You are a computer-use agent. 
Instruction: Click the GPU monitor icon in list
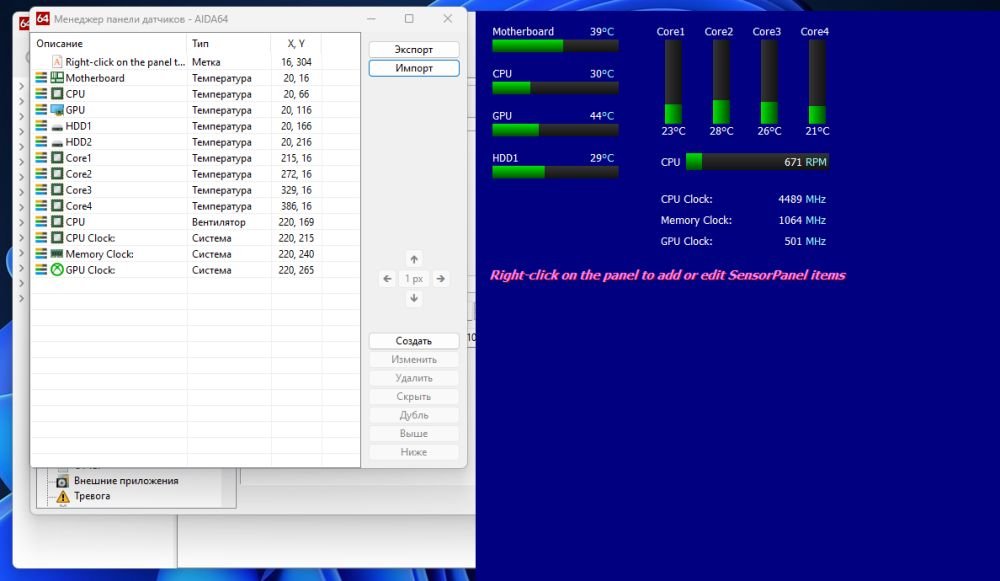[x=57, y=110]
